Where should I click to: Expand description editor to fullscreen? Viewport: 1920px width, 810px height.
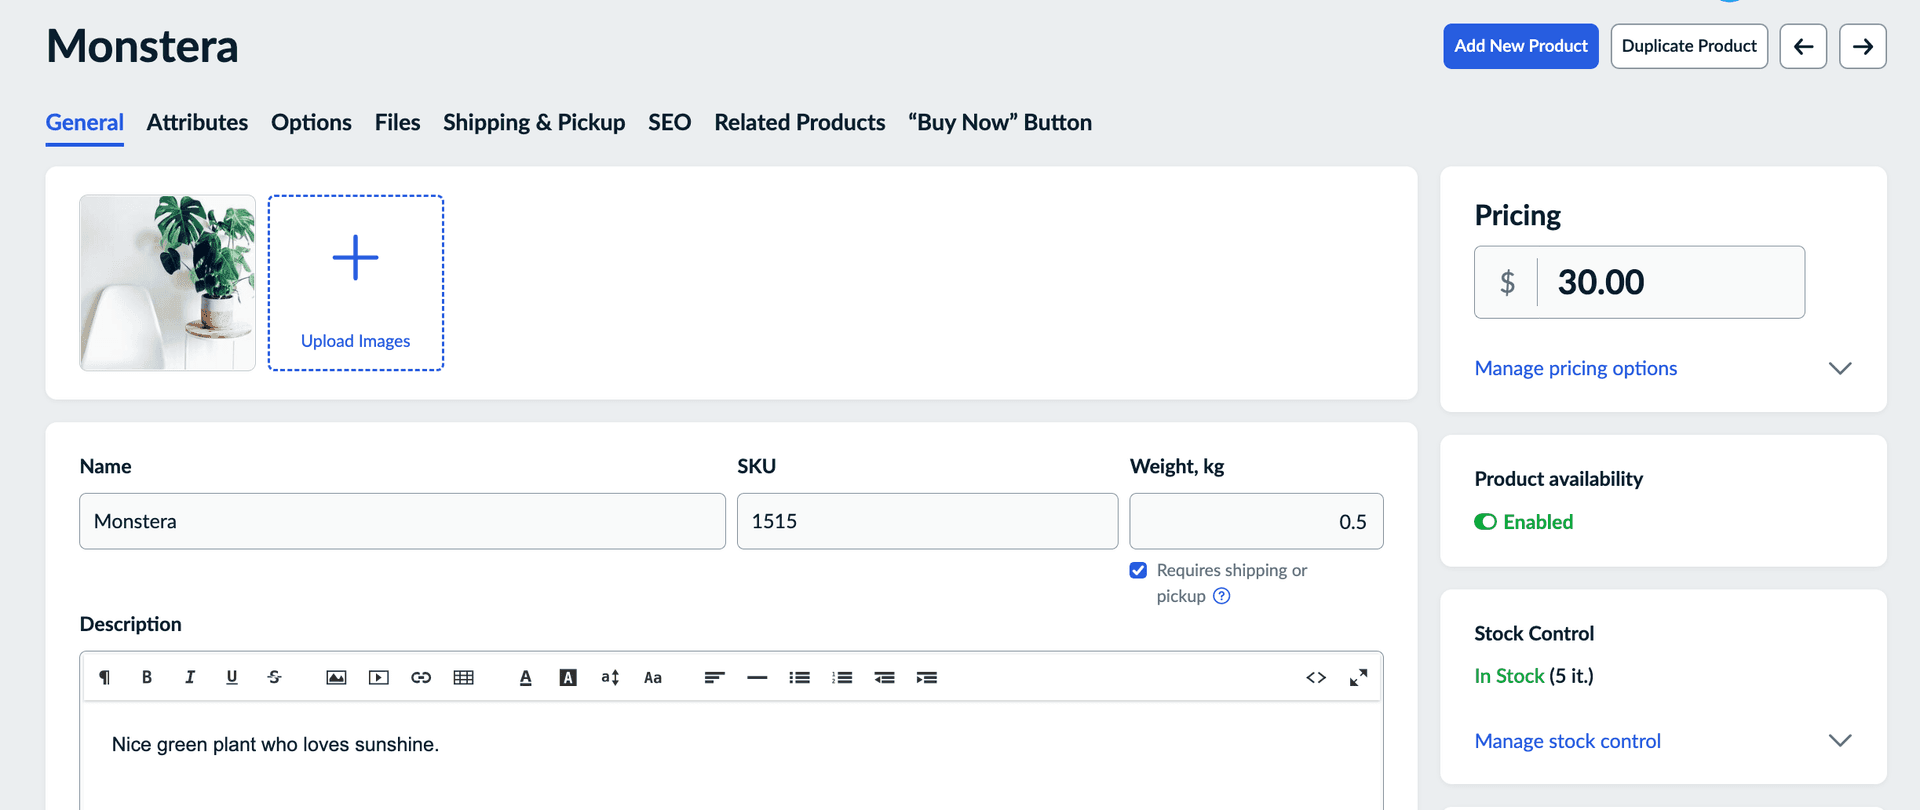pyautogui.click(x=1358, y=677)
